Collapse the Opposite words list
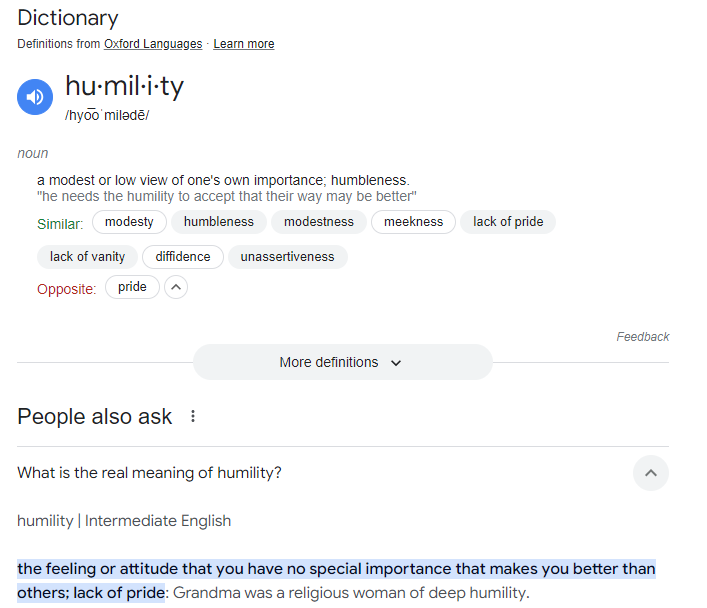This screenshot has width=707, height=608. coord(176,288)
